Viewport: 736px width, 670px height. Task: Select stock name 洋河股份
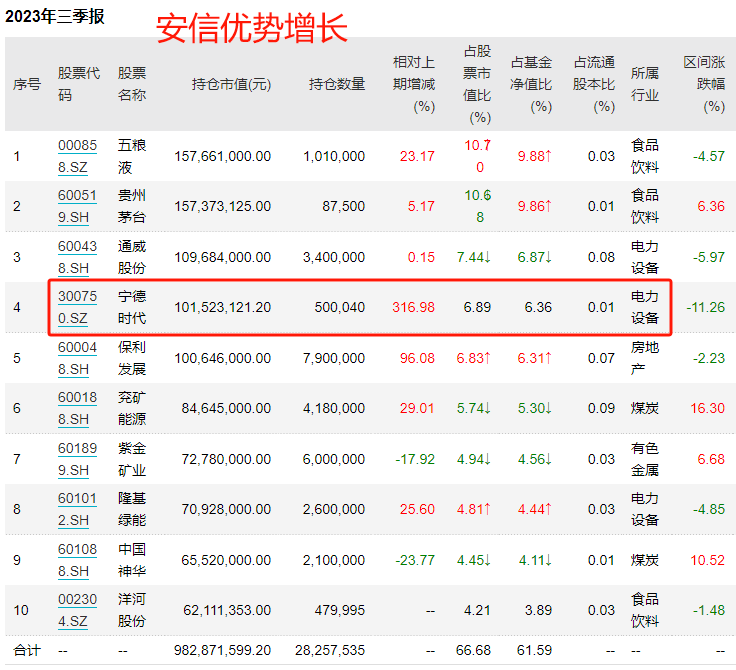pyautogui.click(x=132, y=610)
